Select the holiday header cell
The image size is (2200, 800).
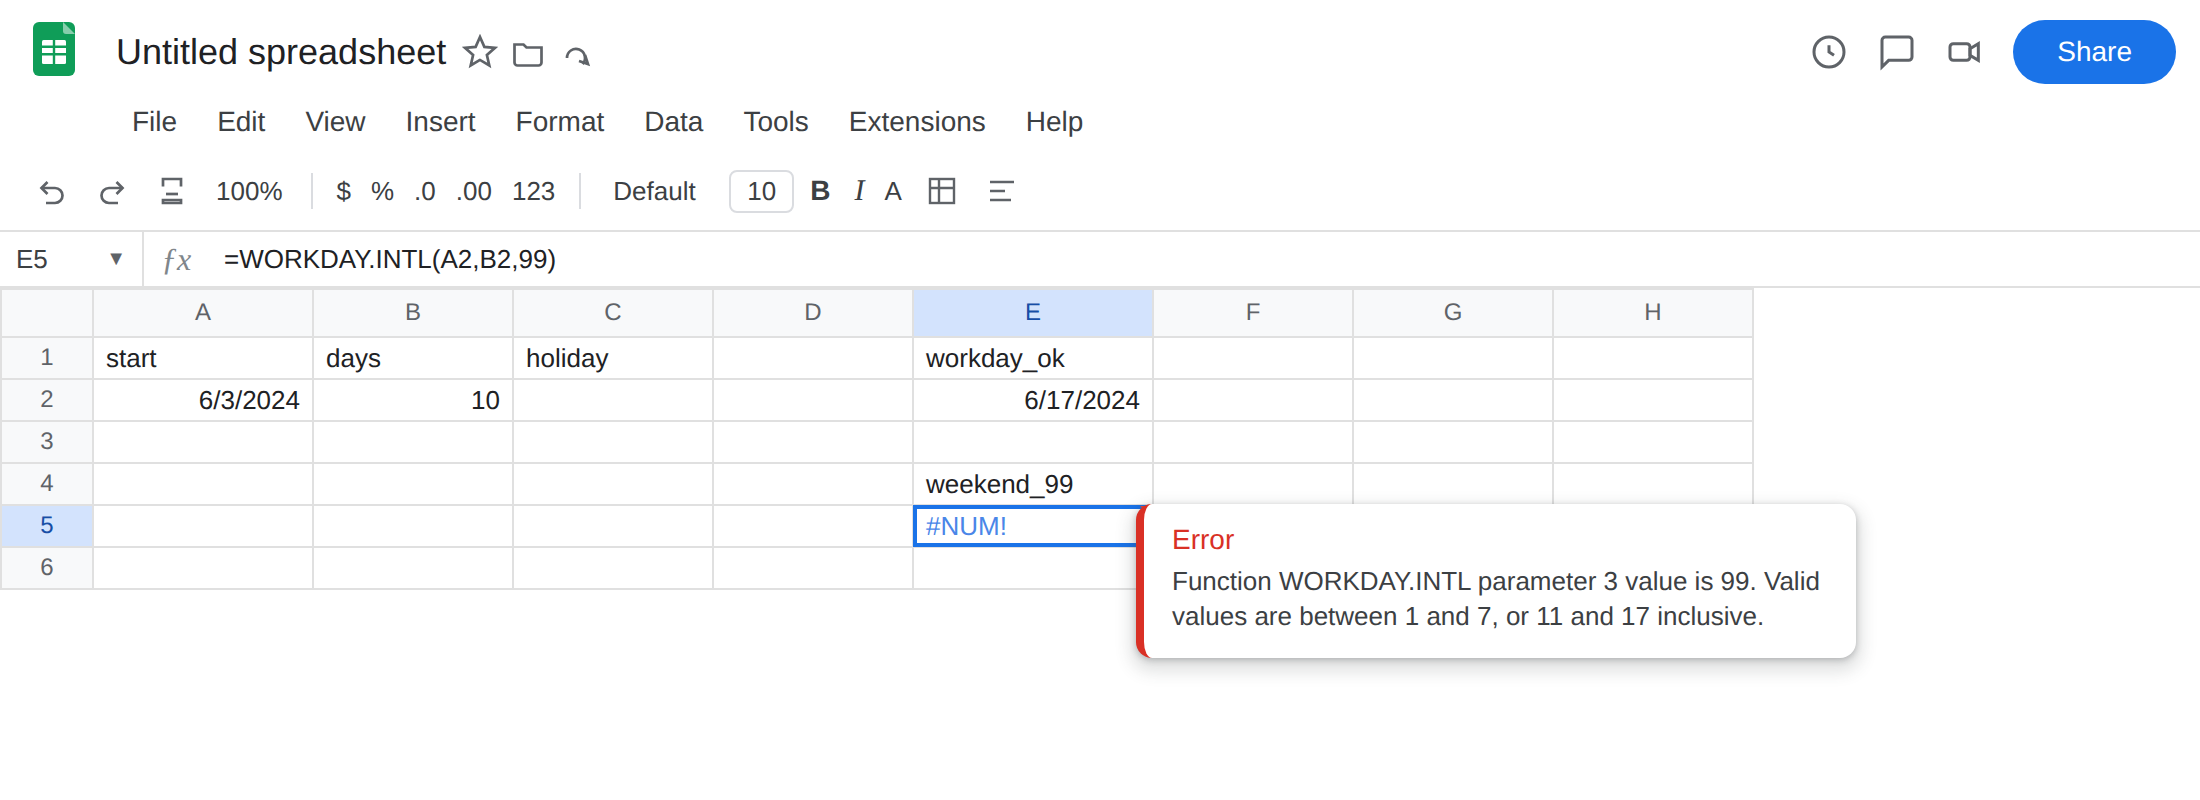click(613, 358)
